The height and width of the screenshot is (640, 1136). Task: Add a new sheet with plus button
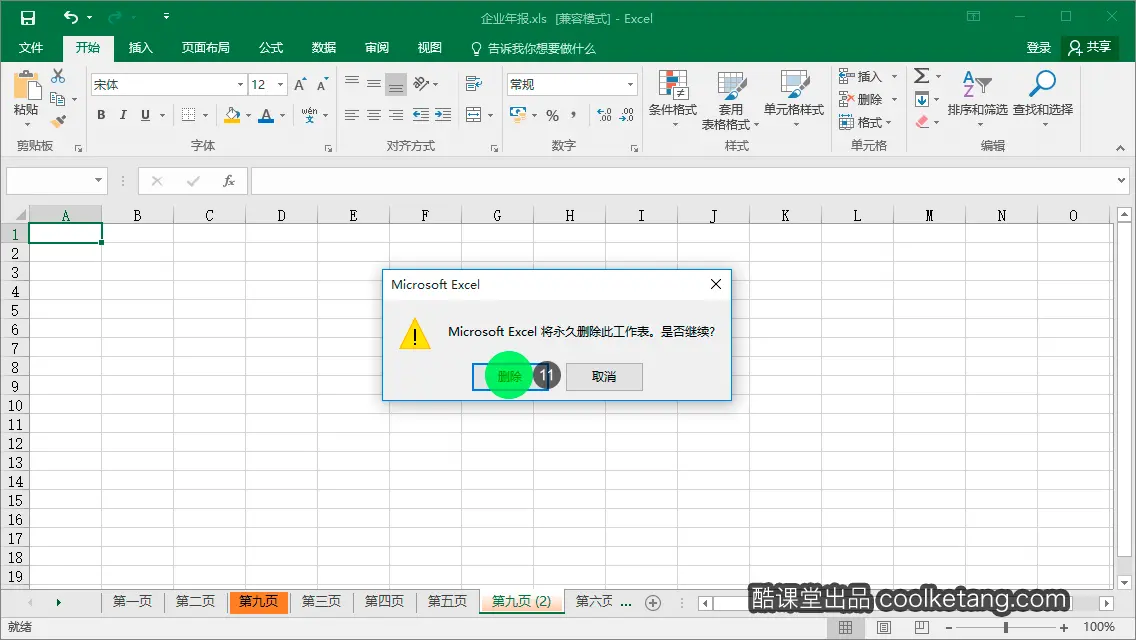[653, 603]
